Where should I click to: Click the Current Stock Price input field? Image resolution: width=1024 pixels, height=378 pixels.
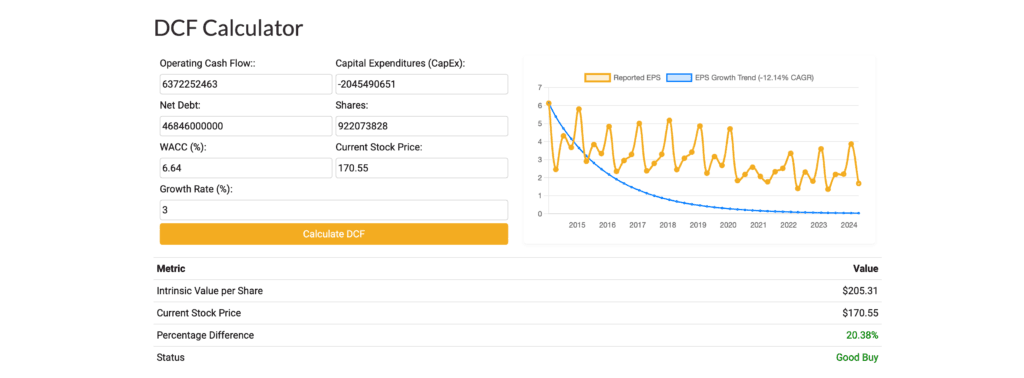pyautogui.click(x=421, y=168)
